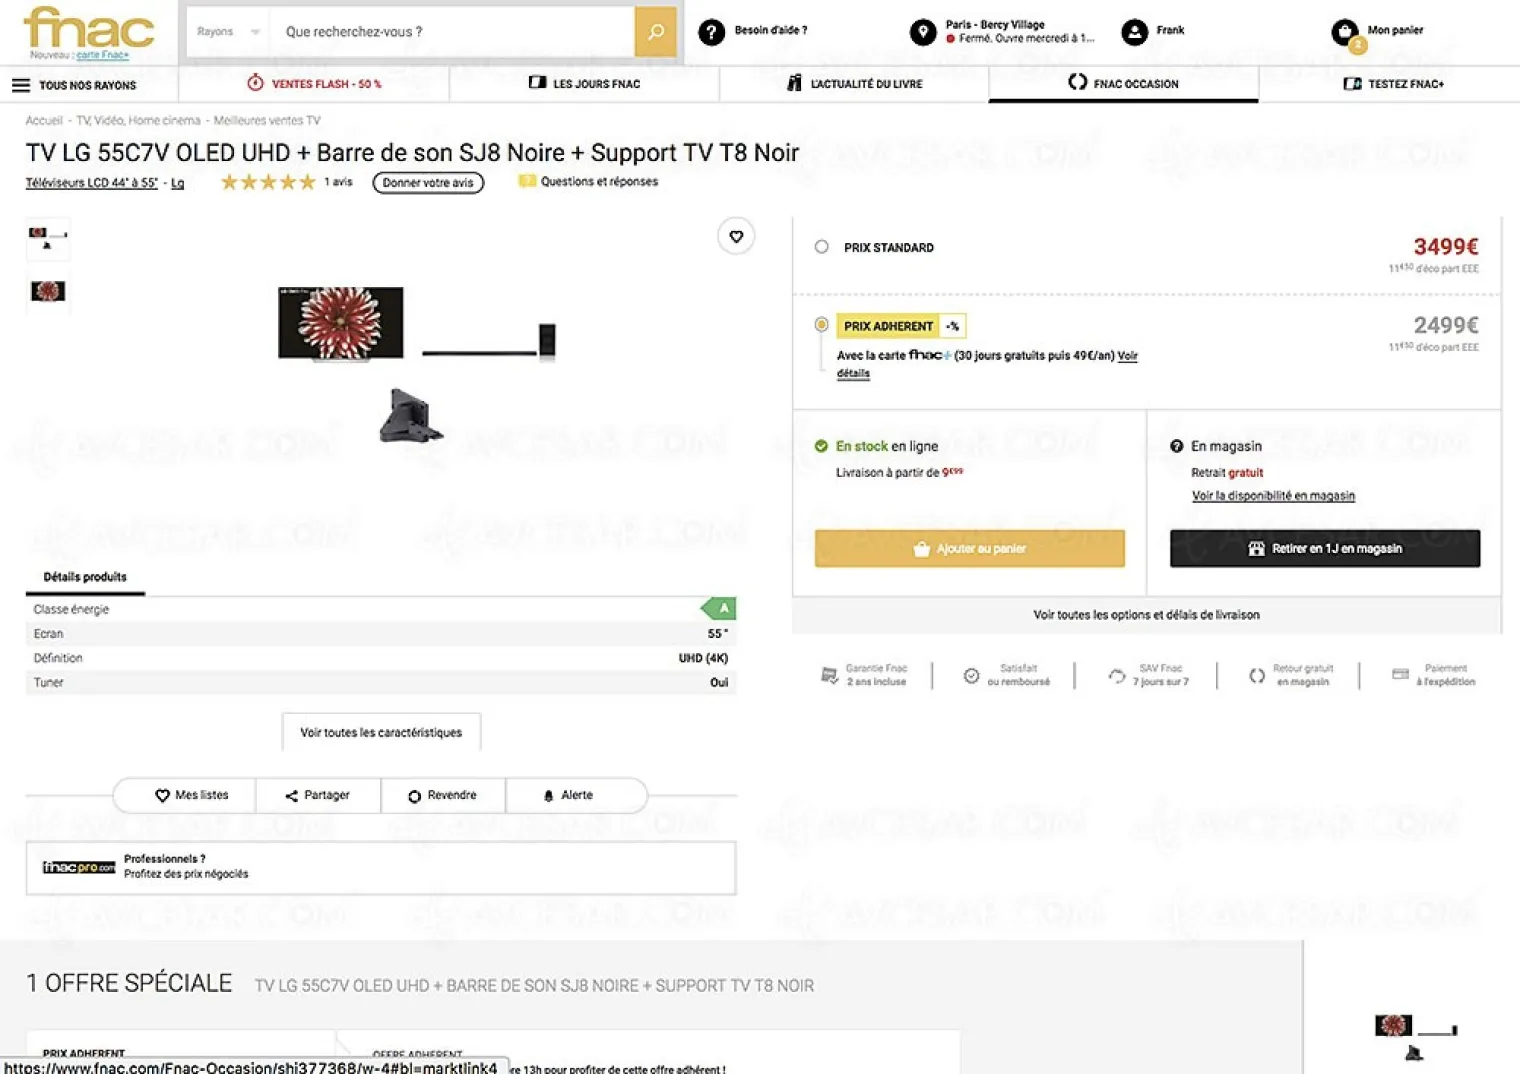Screen dimensions: 1520x1074
Task: Open the Rayons dropdown in search bar
Action: (x=228, y=32)
